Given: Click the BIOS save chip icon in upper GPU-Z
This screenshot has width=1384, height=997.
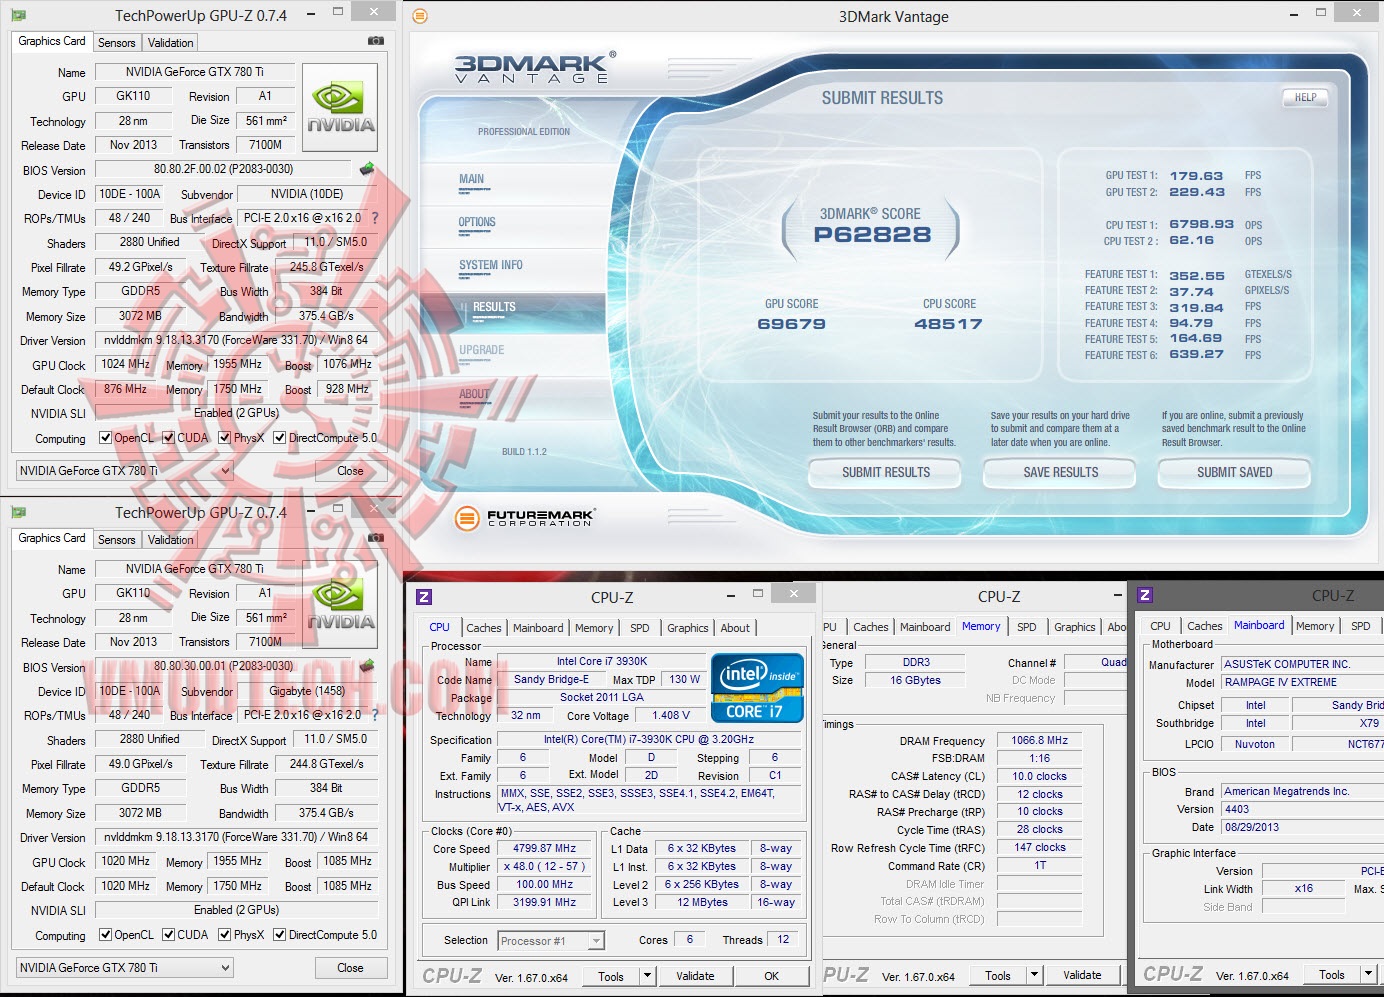Looking at the screenshot, I should click(367, 169).
